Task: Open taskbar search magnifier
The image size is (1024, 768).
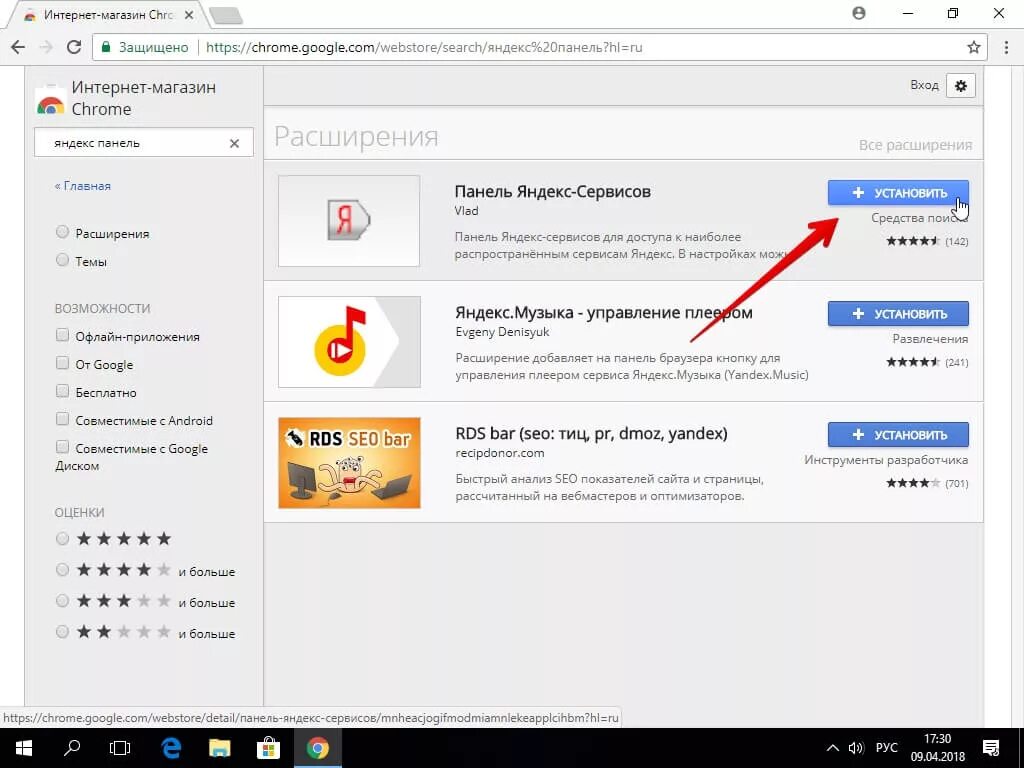Action: pyautogui.click(x=72, y=748)
